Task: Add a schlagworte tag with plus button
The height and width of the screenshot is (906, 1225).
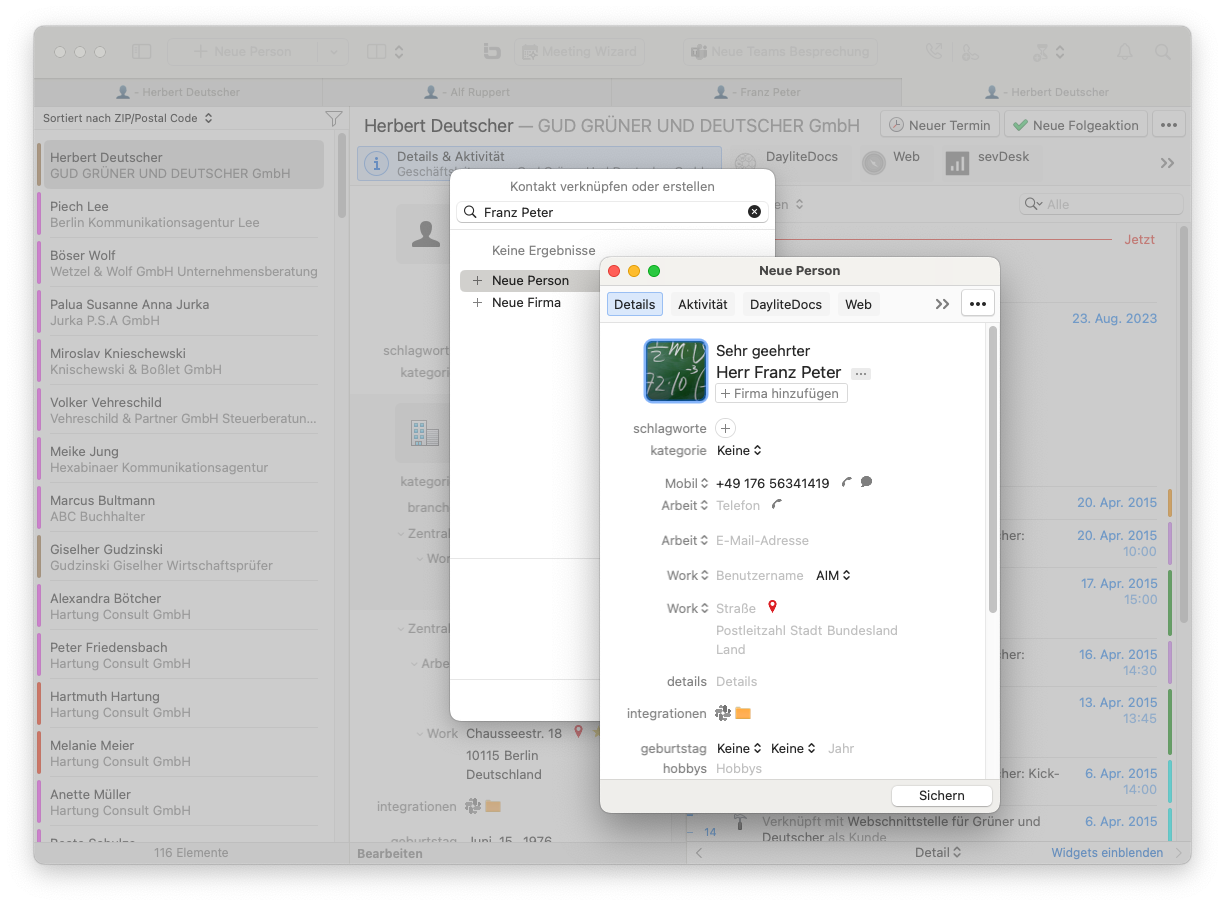Action: point(726,428)
